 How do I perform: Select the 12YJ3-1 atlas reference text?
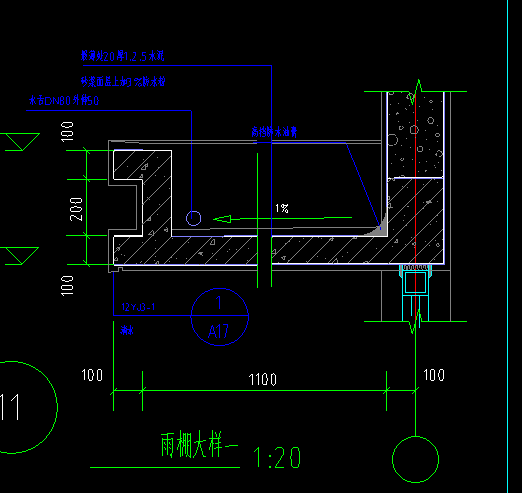[138, 307]
